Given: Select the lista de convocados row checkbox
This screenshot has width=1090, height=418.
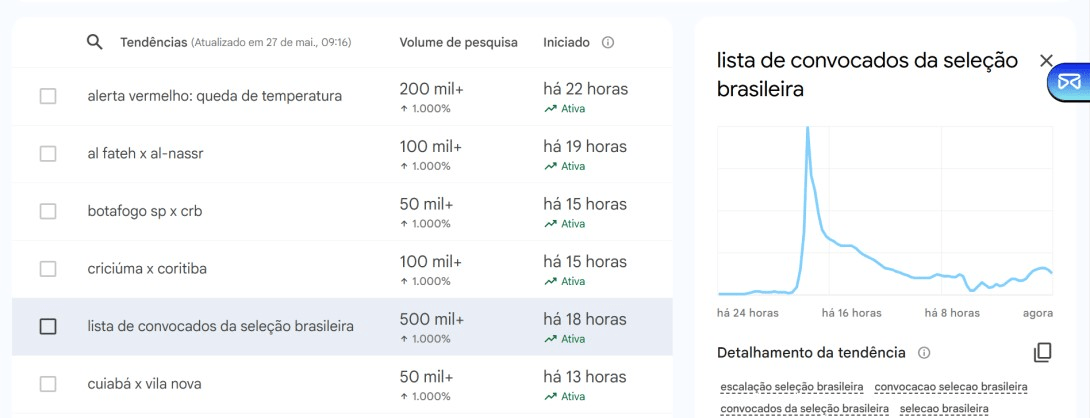Looking at the screenshot, I should point(48,326).
